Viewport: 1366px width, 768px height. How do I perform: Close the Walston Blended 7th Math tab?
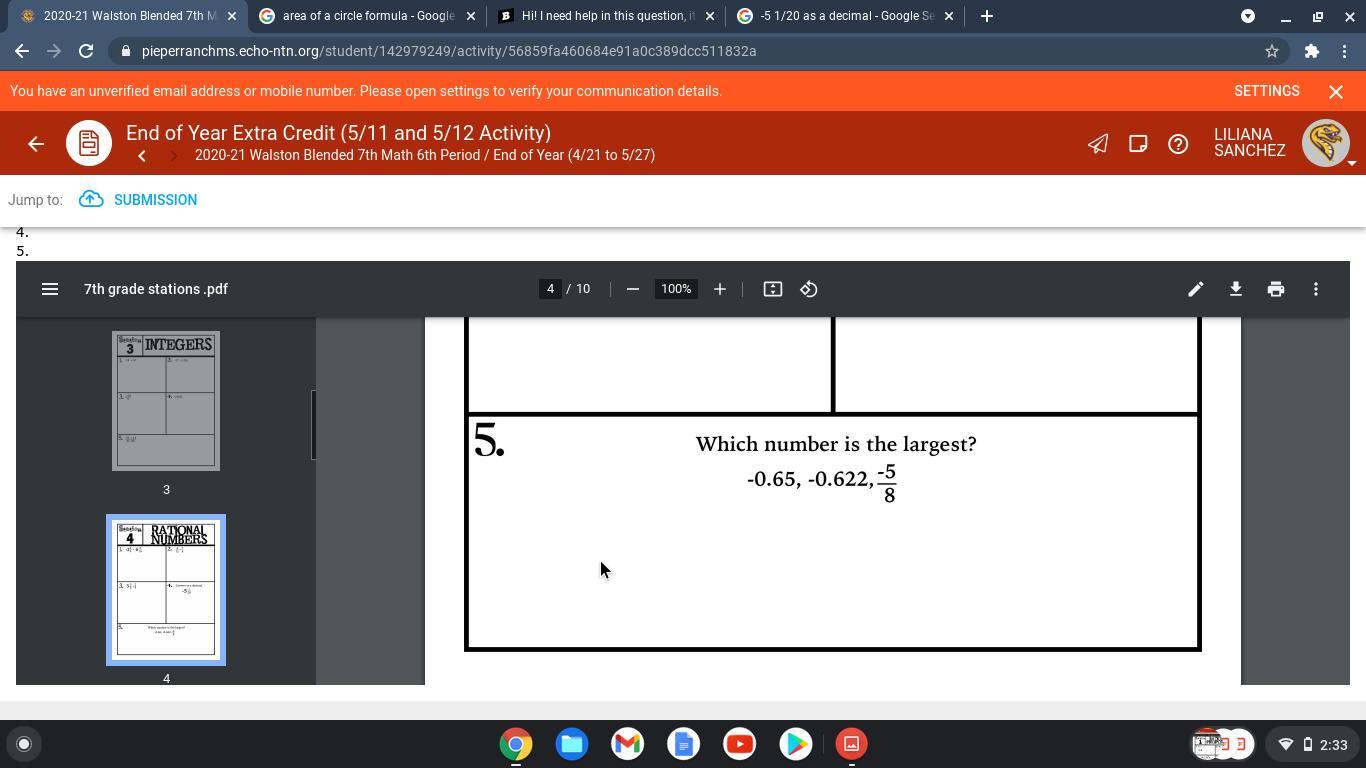(232, 16)
